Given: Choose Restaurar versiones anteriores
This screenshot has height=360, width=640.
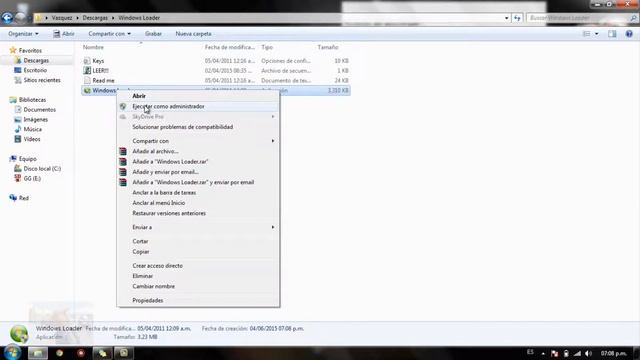Looking at the screenshot, I should [x=169, y=213].
